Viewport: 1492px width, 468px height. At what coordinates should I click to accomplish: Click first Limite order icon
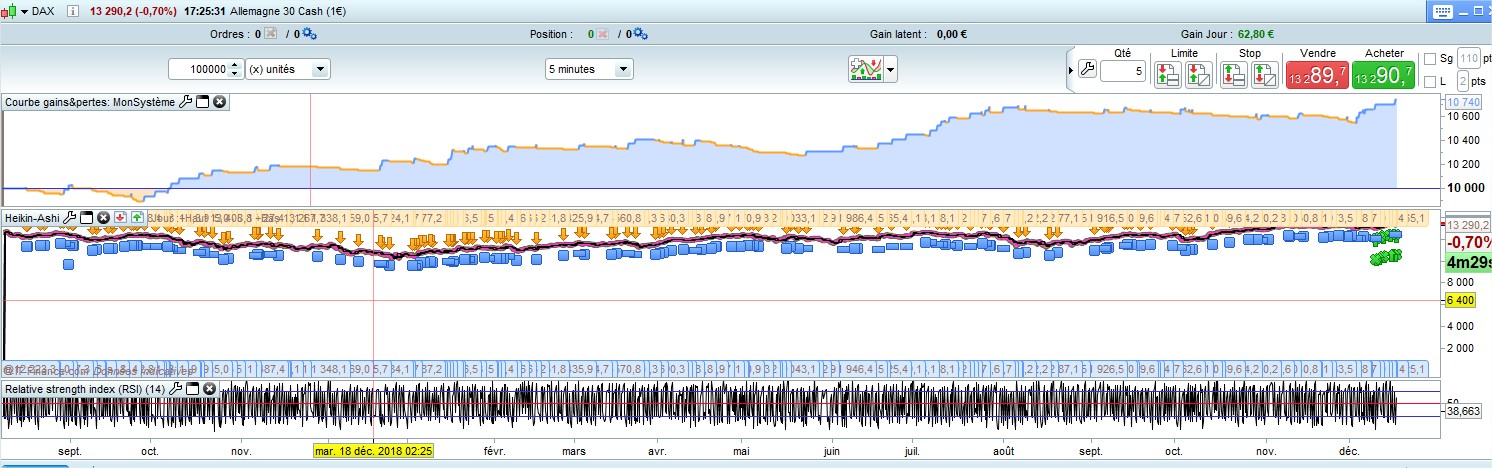[x=1167, y=74]
